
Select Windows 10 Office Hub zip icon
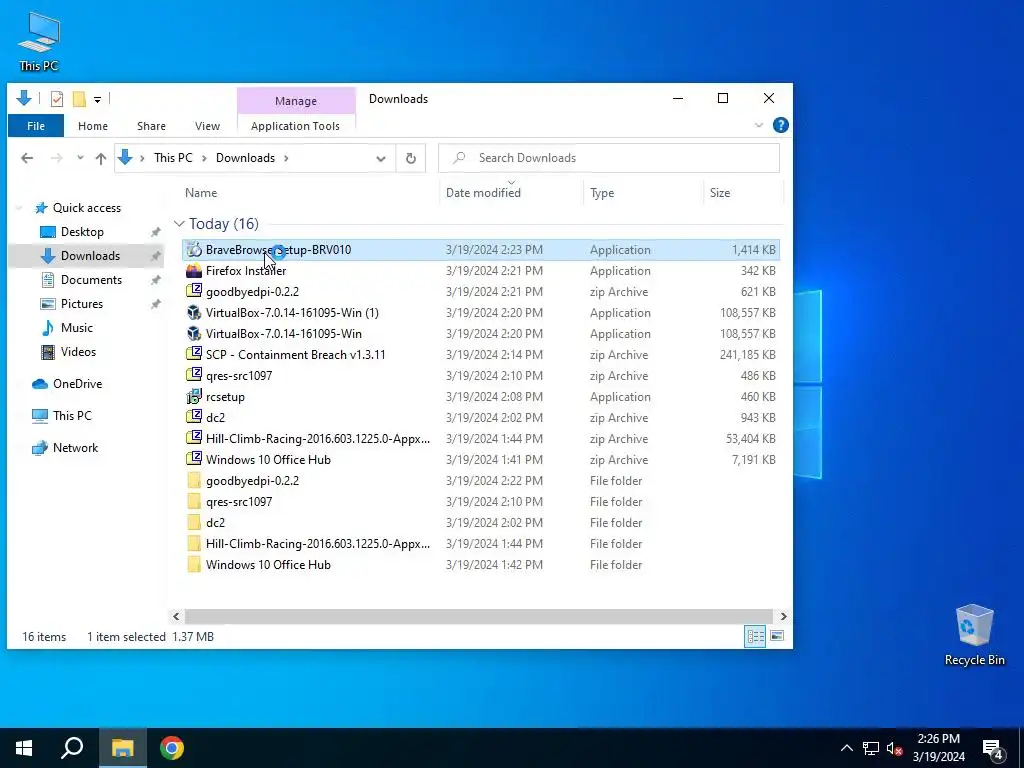click(194, 459)
